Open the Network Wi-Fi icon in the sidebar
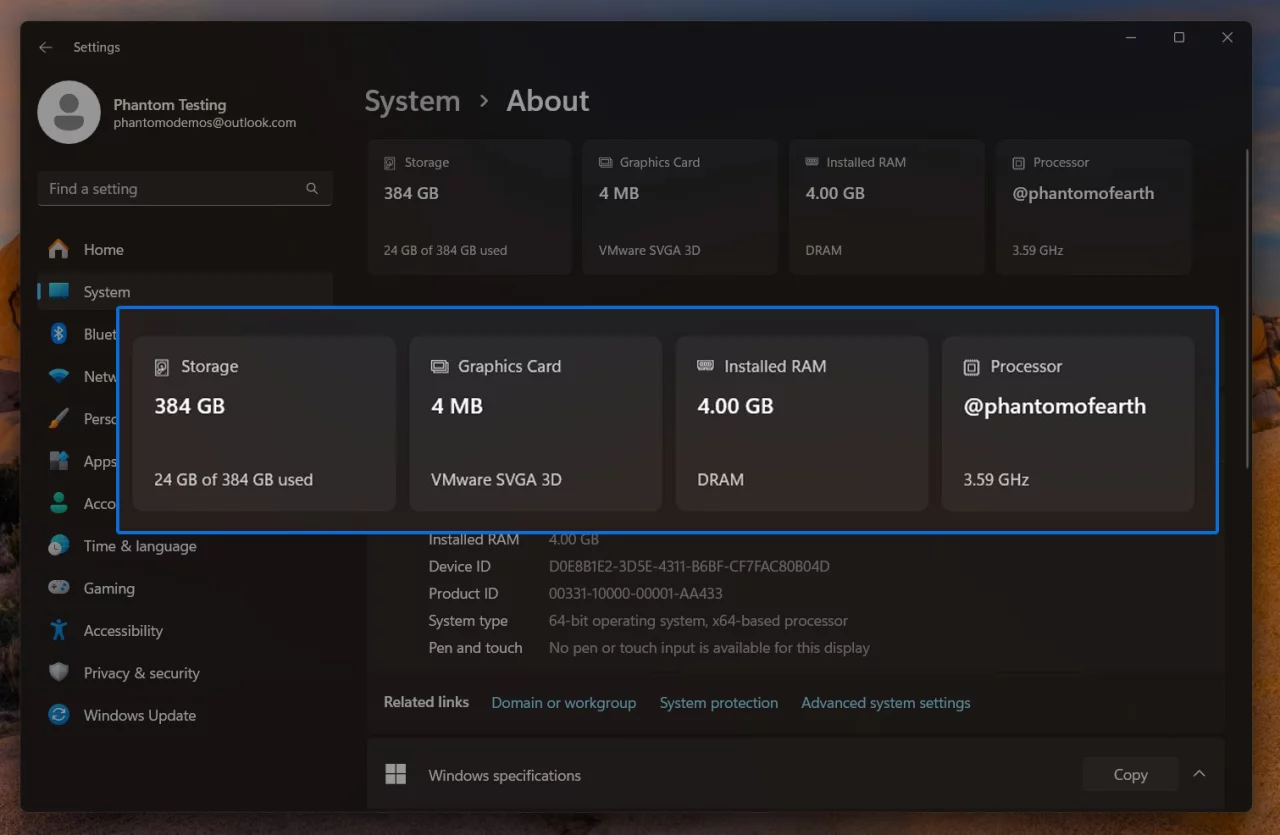 [59, 376]
